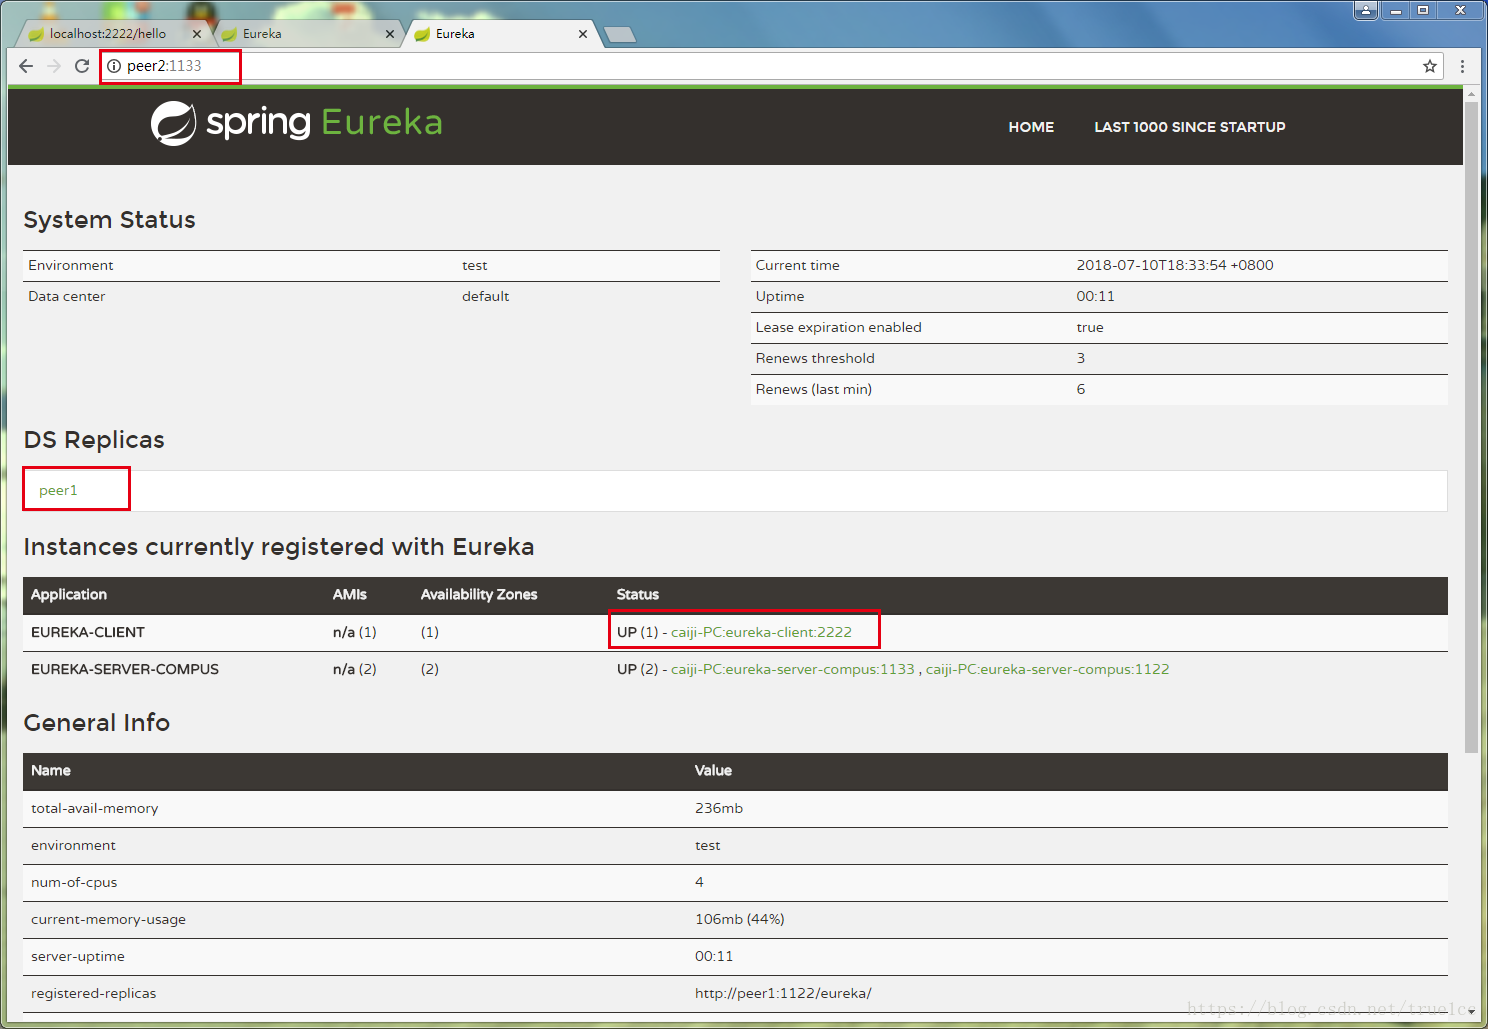Reload the page with the refresh icon

82,66
